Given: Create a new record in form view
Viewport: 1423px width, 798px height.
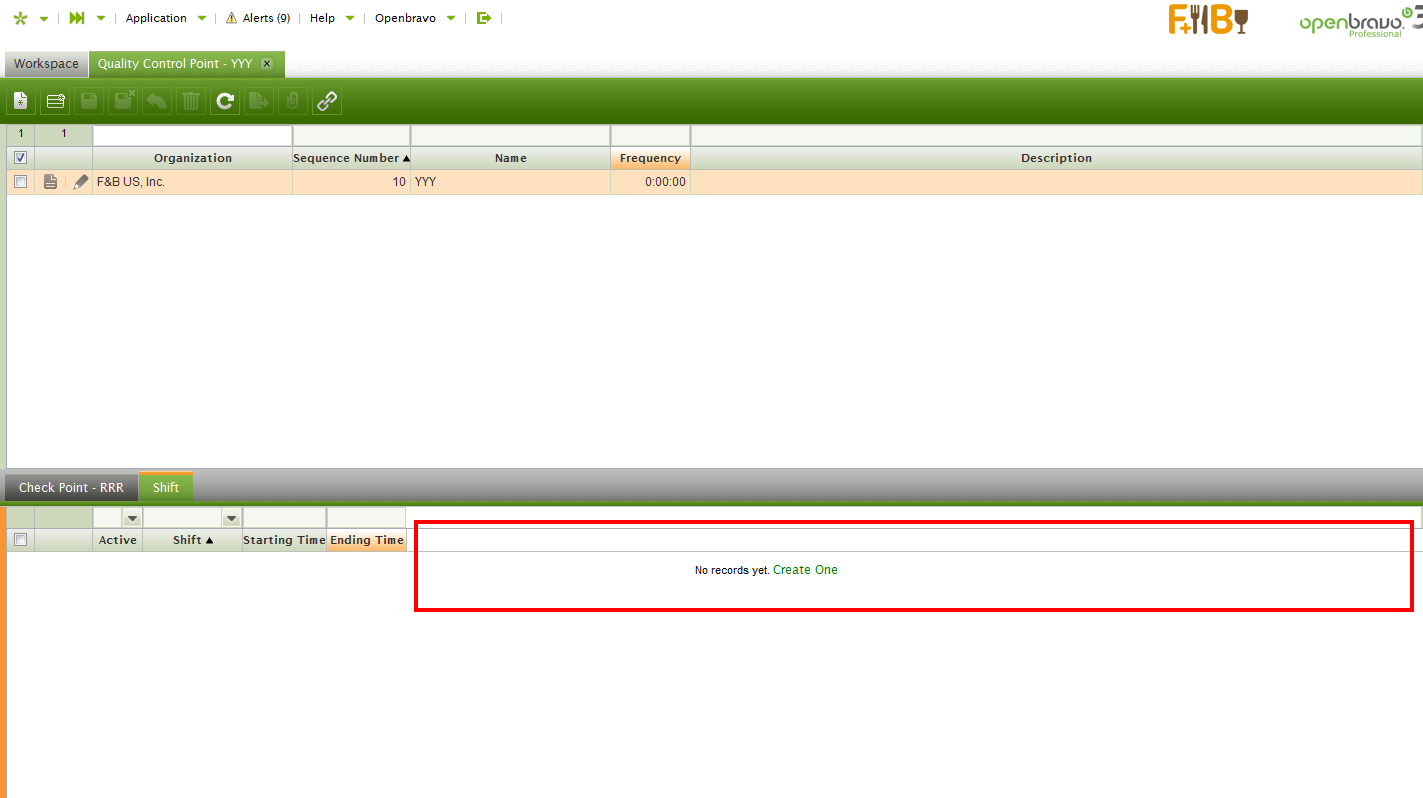Looking at the screenshot, I should [21, 101].
